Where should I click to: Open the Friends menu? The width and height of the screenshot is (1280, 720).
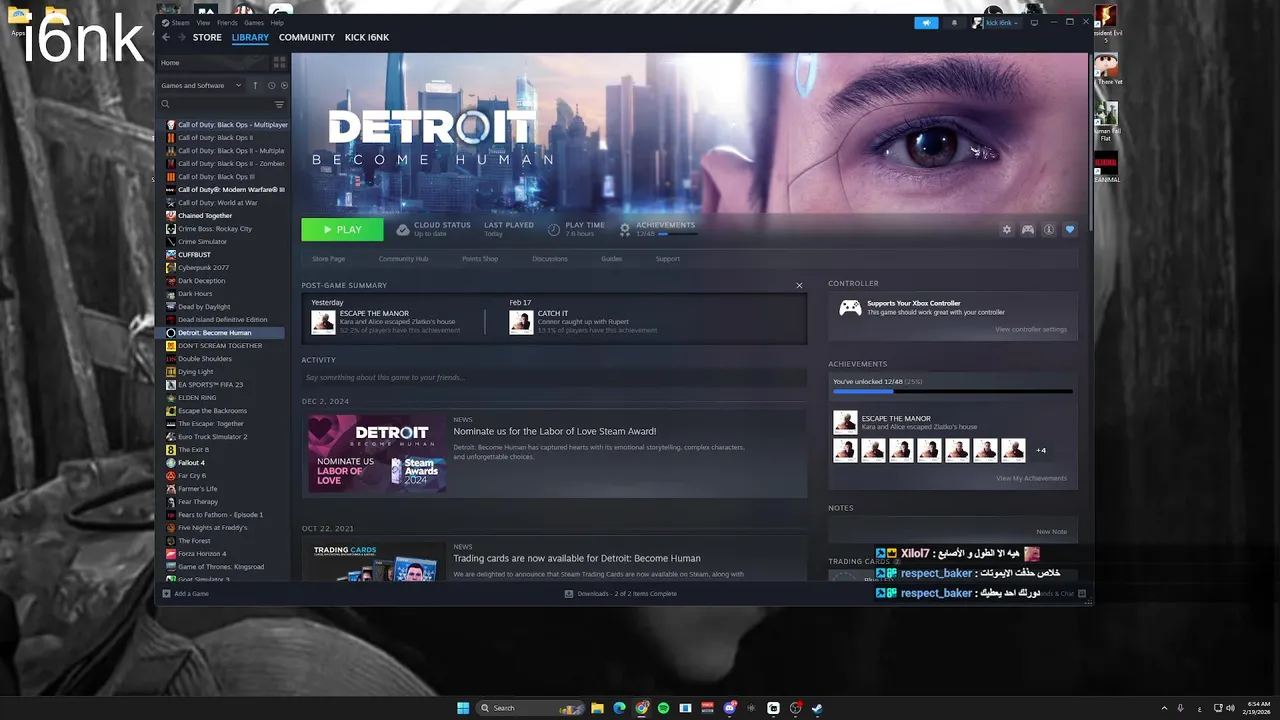pos(227,22)
